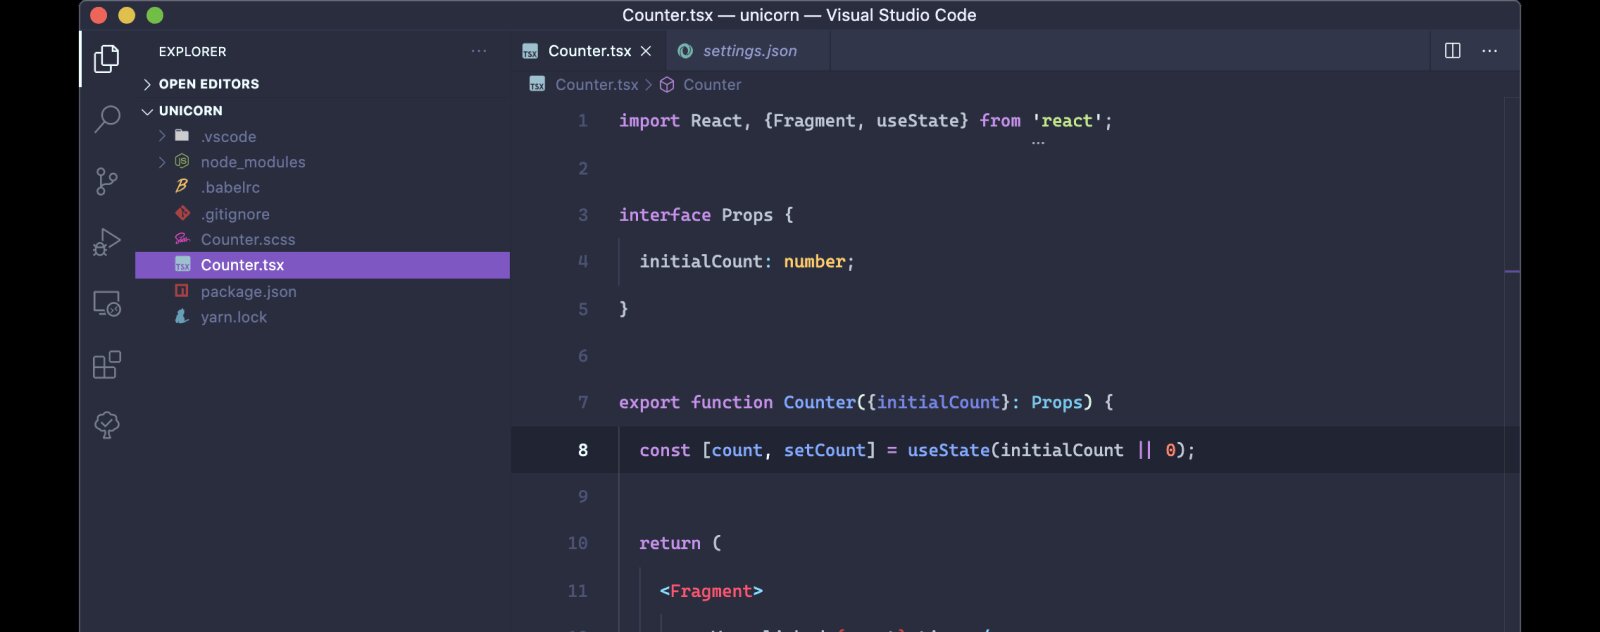Open the Extensions view

(x=106, y=364)
